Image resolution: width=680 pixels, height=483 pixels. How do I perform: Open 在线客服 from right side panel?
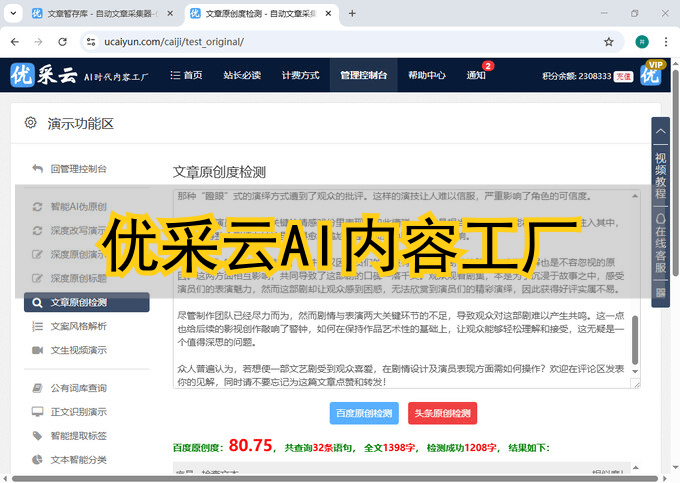point(660,242)
